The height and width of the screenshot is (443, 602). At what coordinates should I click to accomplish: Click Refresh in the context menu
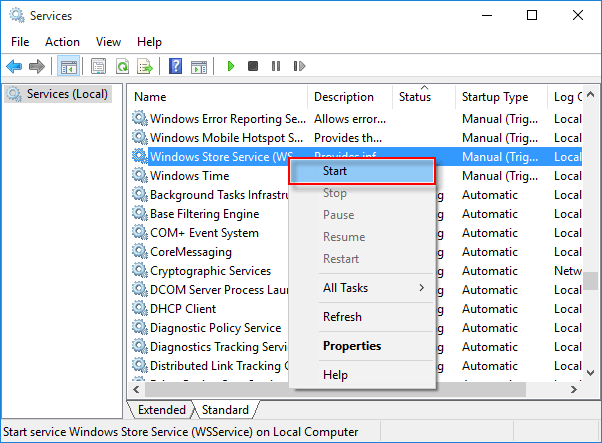(342, 317)
